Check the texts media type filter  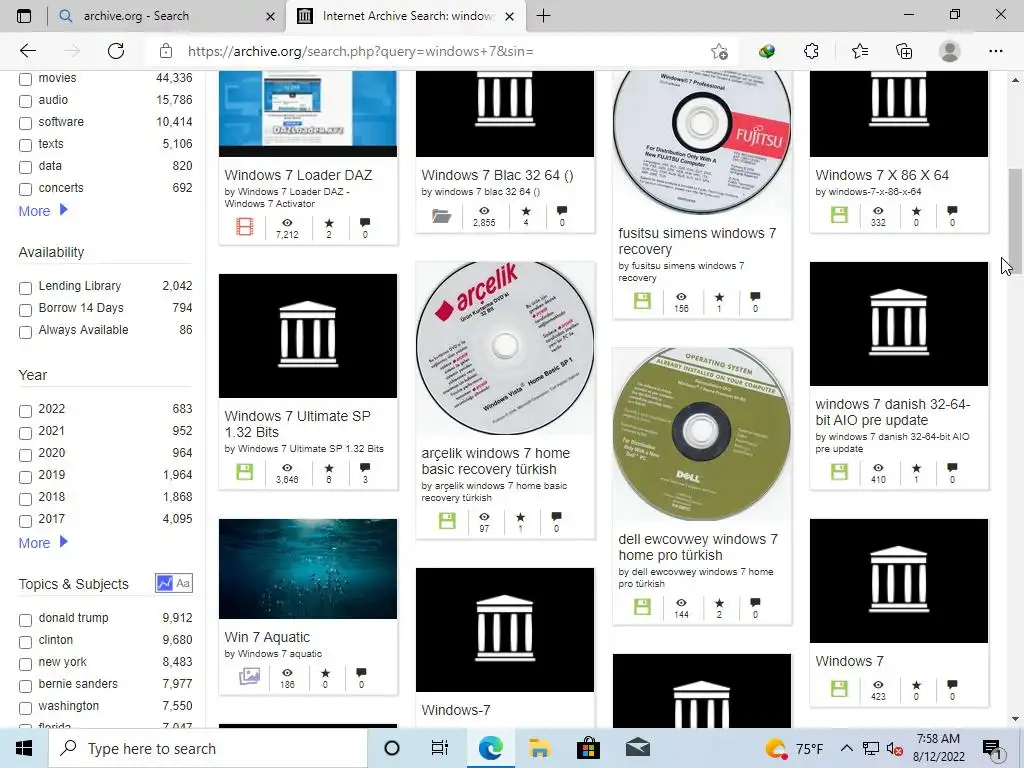coord(25,146)
